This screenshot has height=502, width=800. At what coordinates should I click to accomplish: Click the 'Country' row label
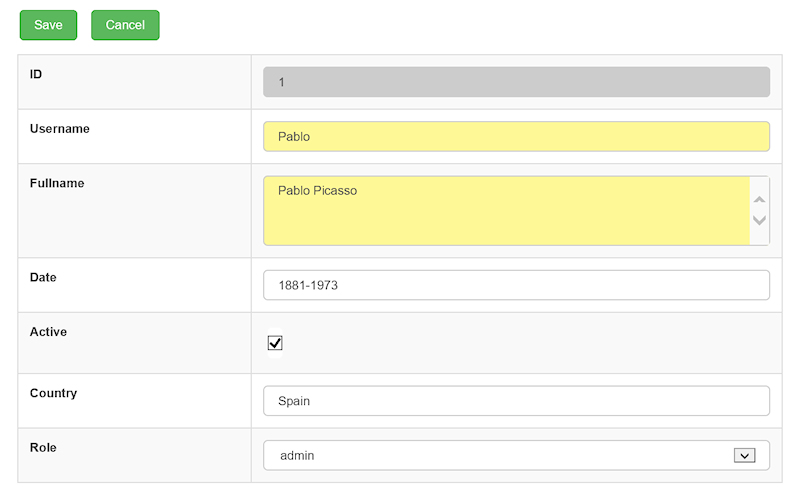pyautogui.click(x=53, y=393)
